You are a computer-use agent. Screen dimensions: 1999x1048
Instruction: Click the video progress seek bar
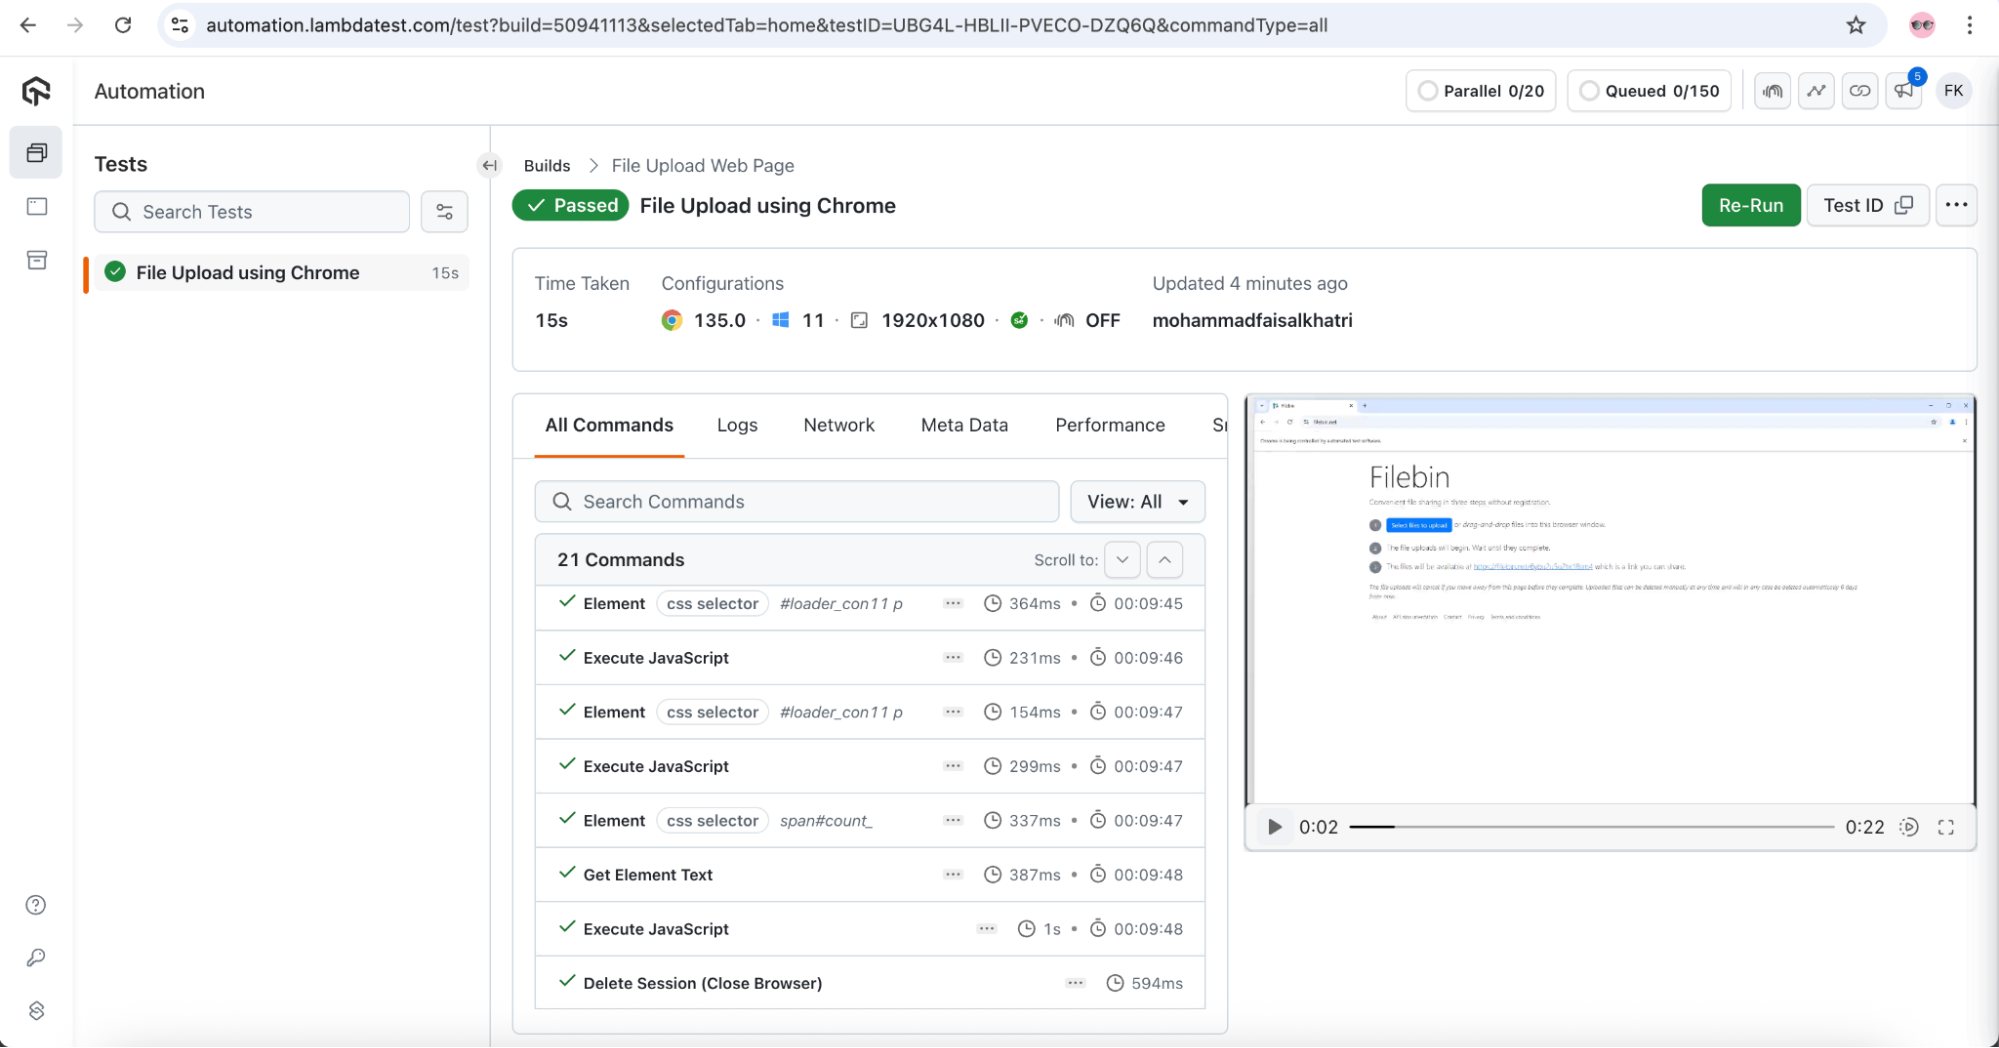pos(1590,827)
